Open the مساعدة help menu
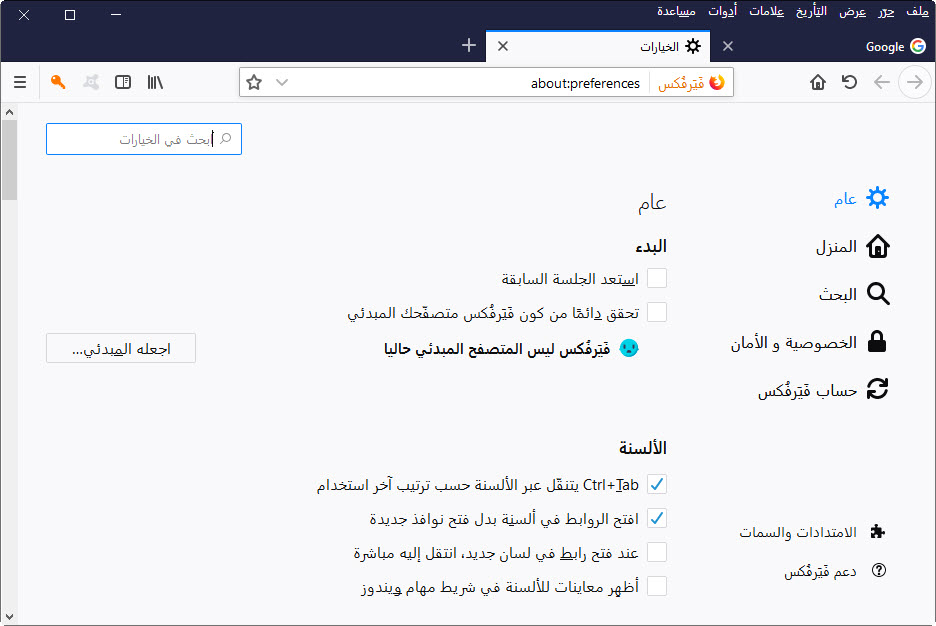 (676, 11)
